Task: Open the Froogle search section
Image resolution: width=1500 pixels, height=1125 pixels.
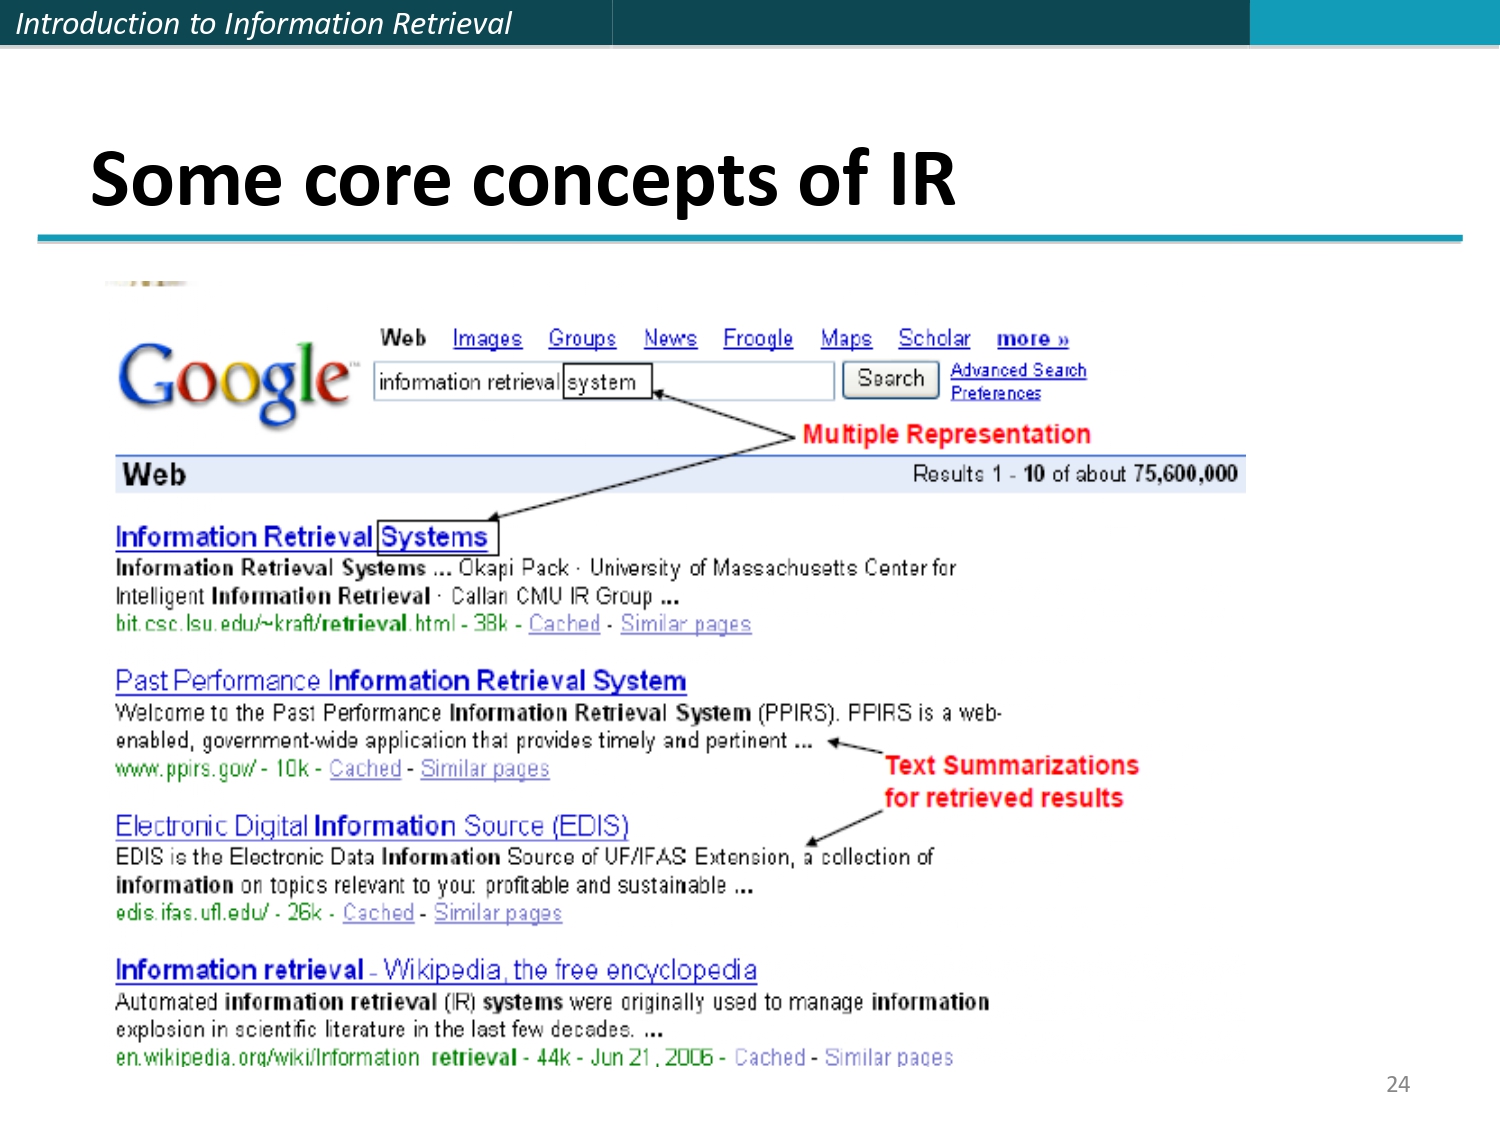Action: [x=757, y=339]
